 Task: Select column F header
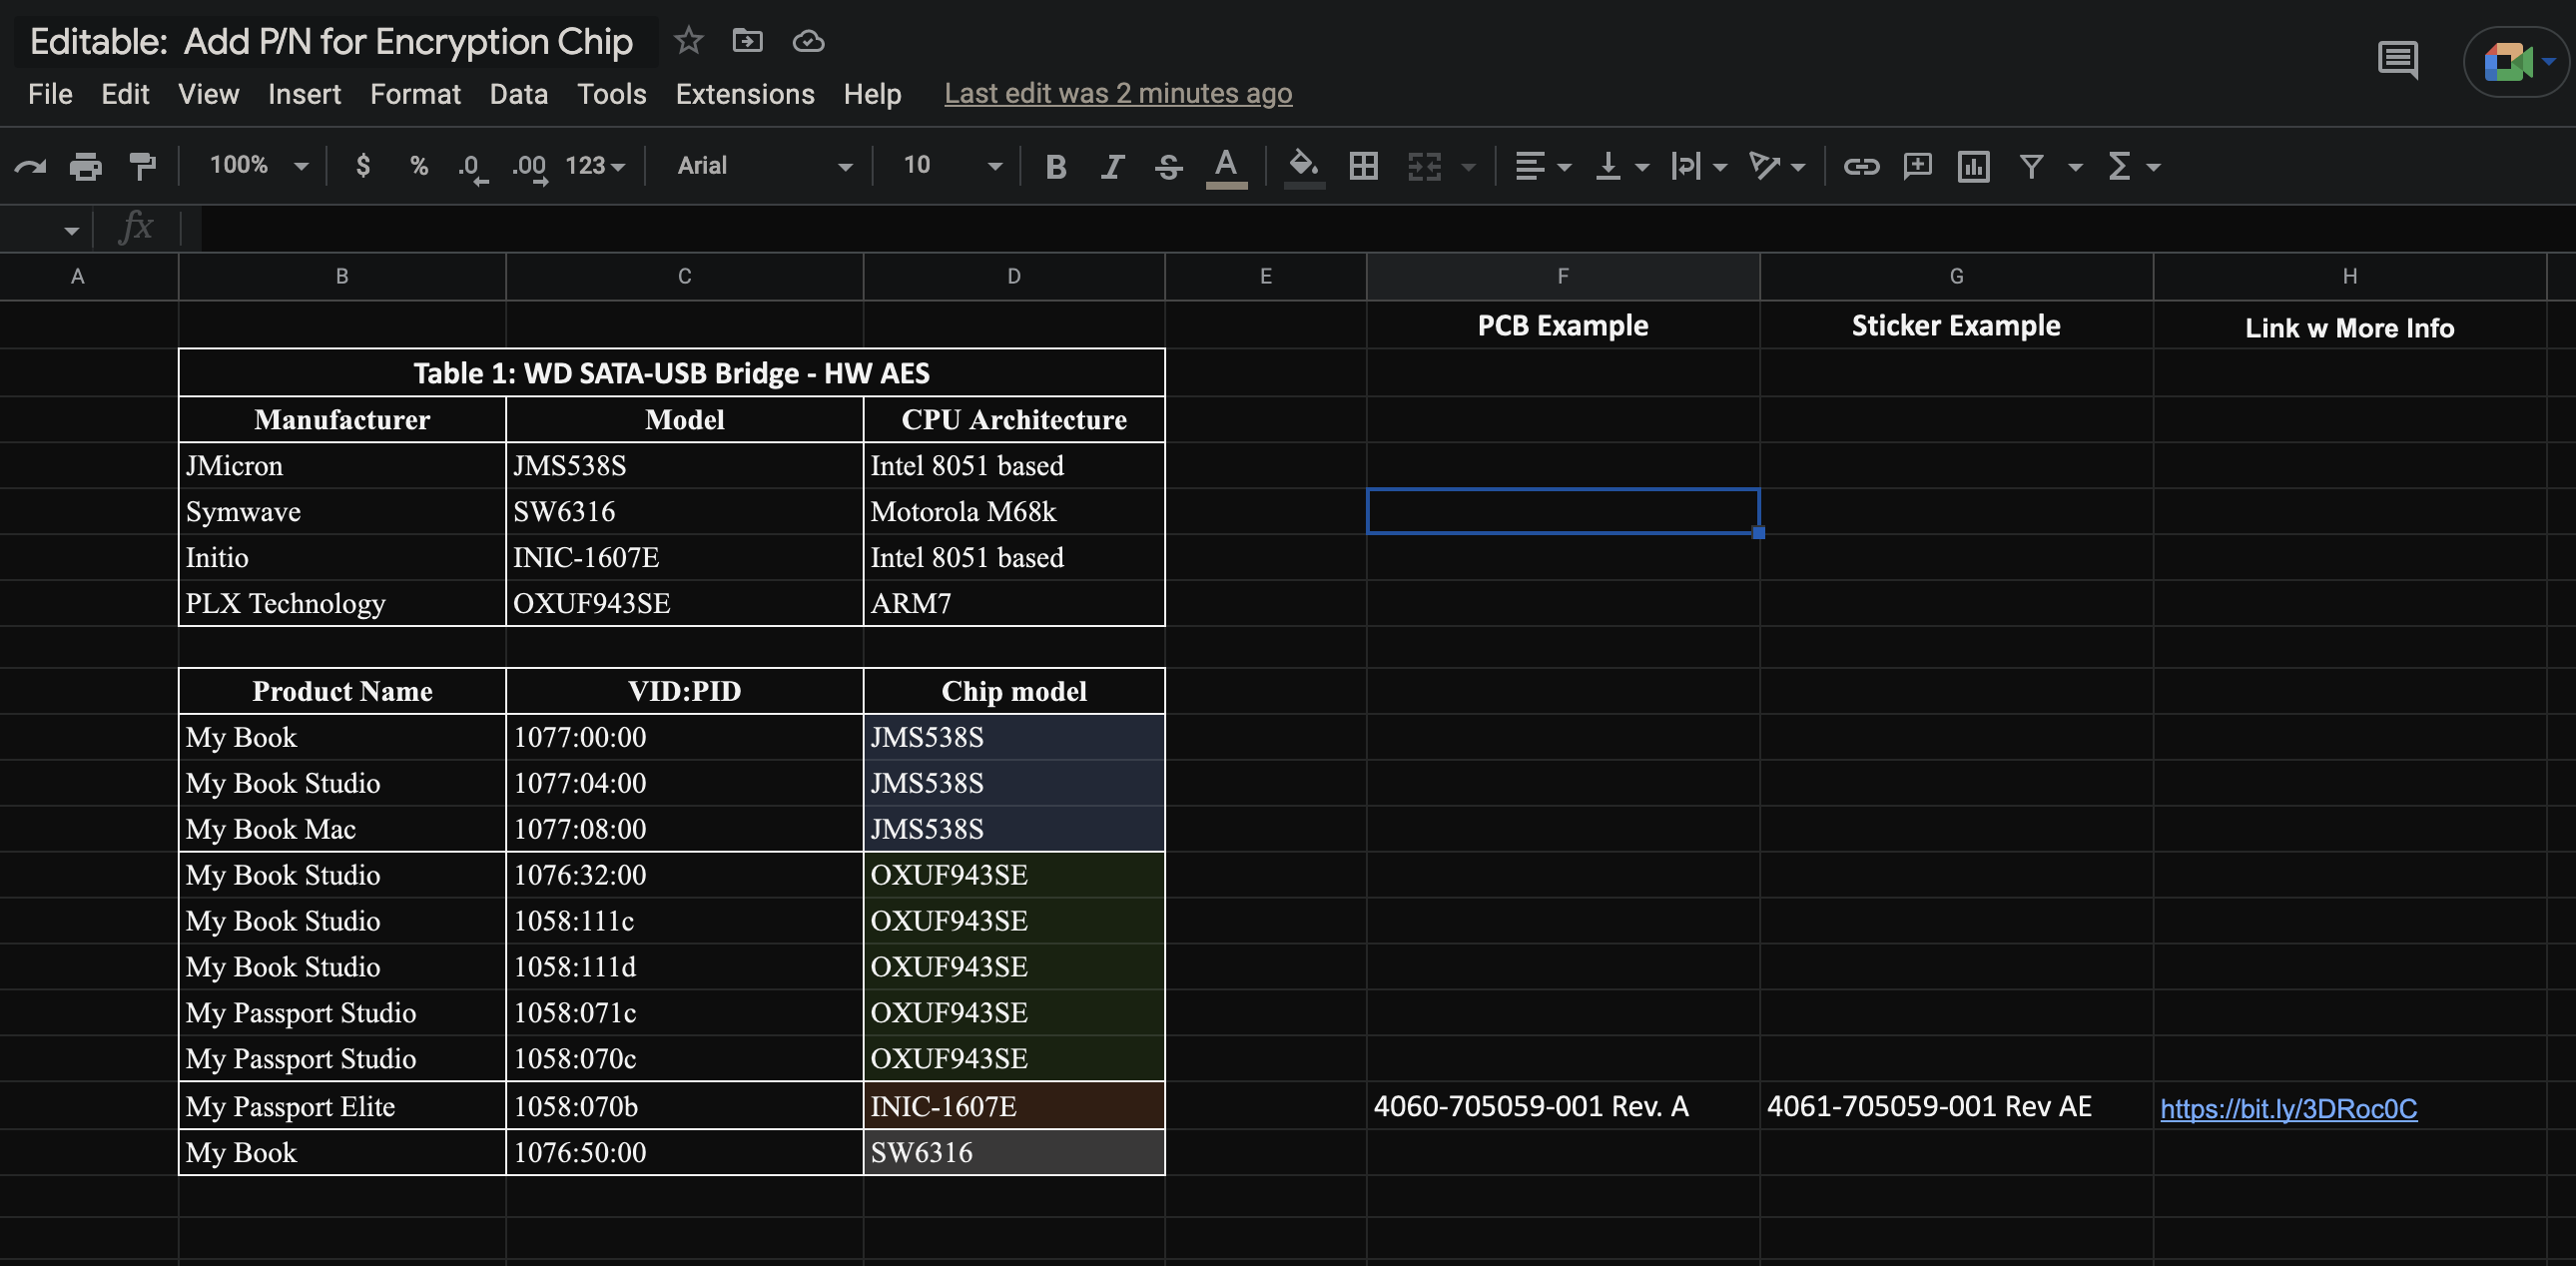tap(1562, 276)
